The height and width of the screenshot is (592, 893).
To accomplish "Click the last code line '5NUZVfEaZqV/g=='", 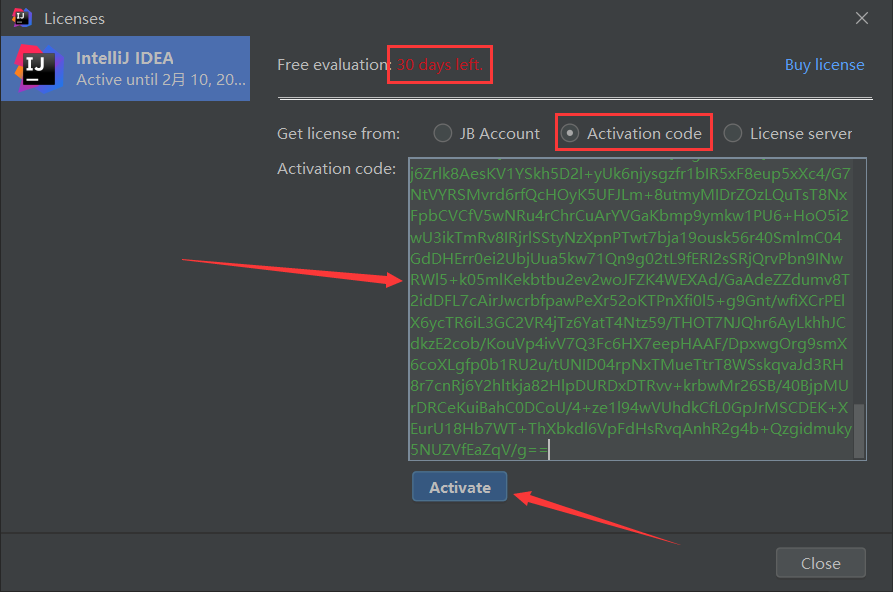I will [x=478, y=450].
